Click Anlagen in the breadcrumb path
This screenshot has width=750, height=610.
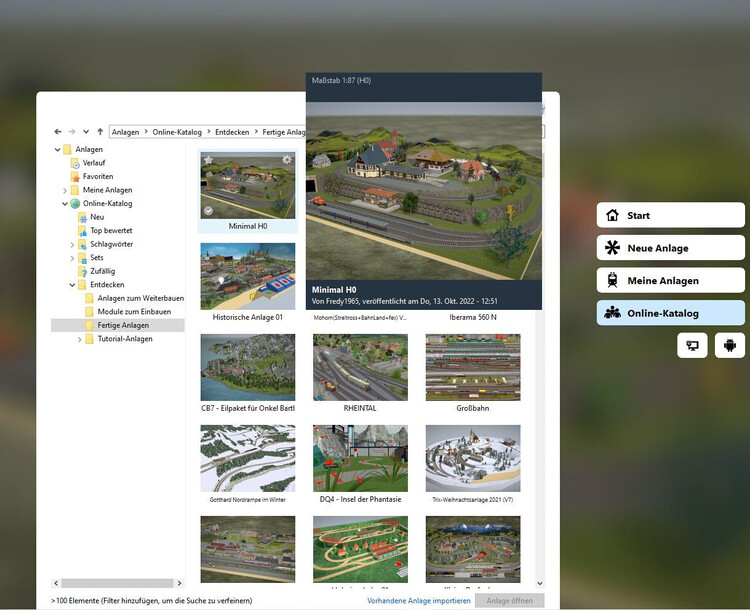coord(125,132)
